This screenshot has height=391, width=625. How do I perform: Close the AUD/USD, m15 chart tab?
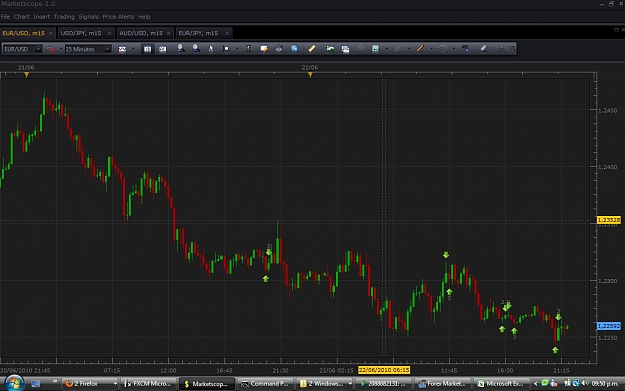(x=169, y=33)
